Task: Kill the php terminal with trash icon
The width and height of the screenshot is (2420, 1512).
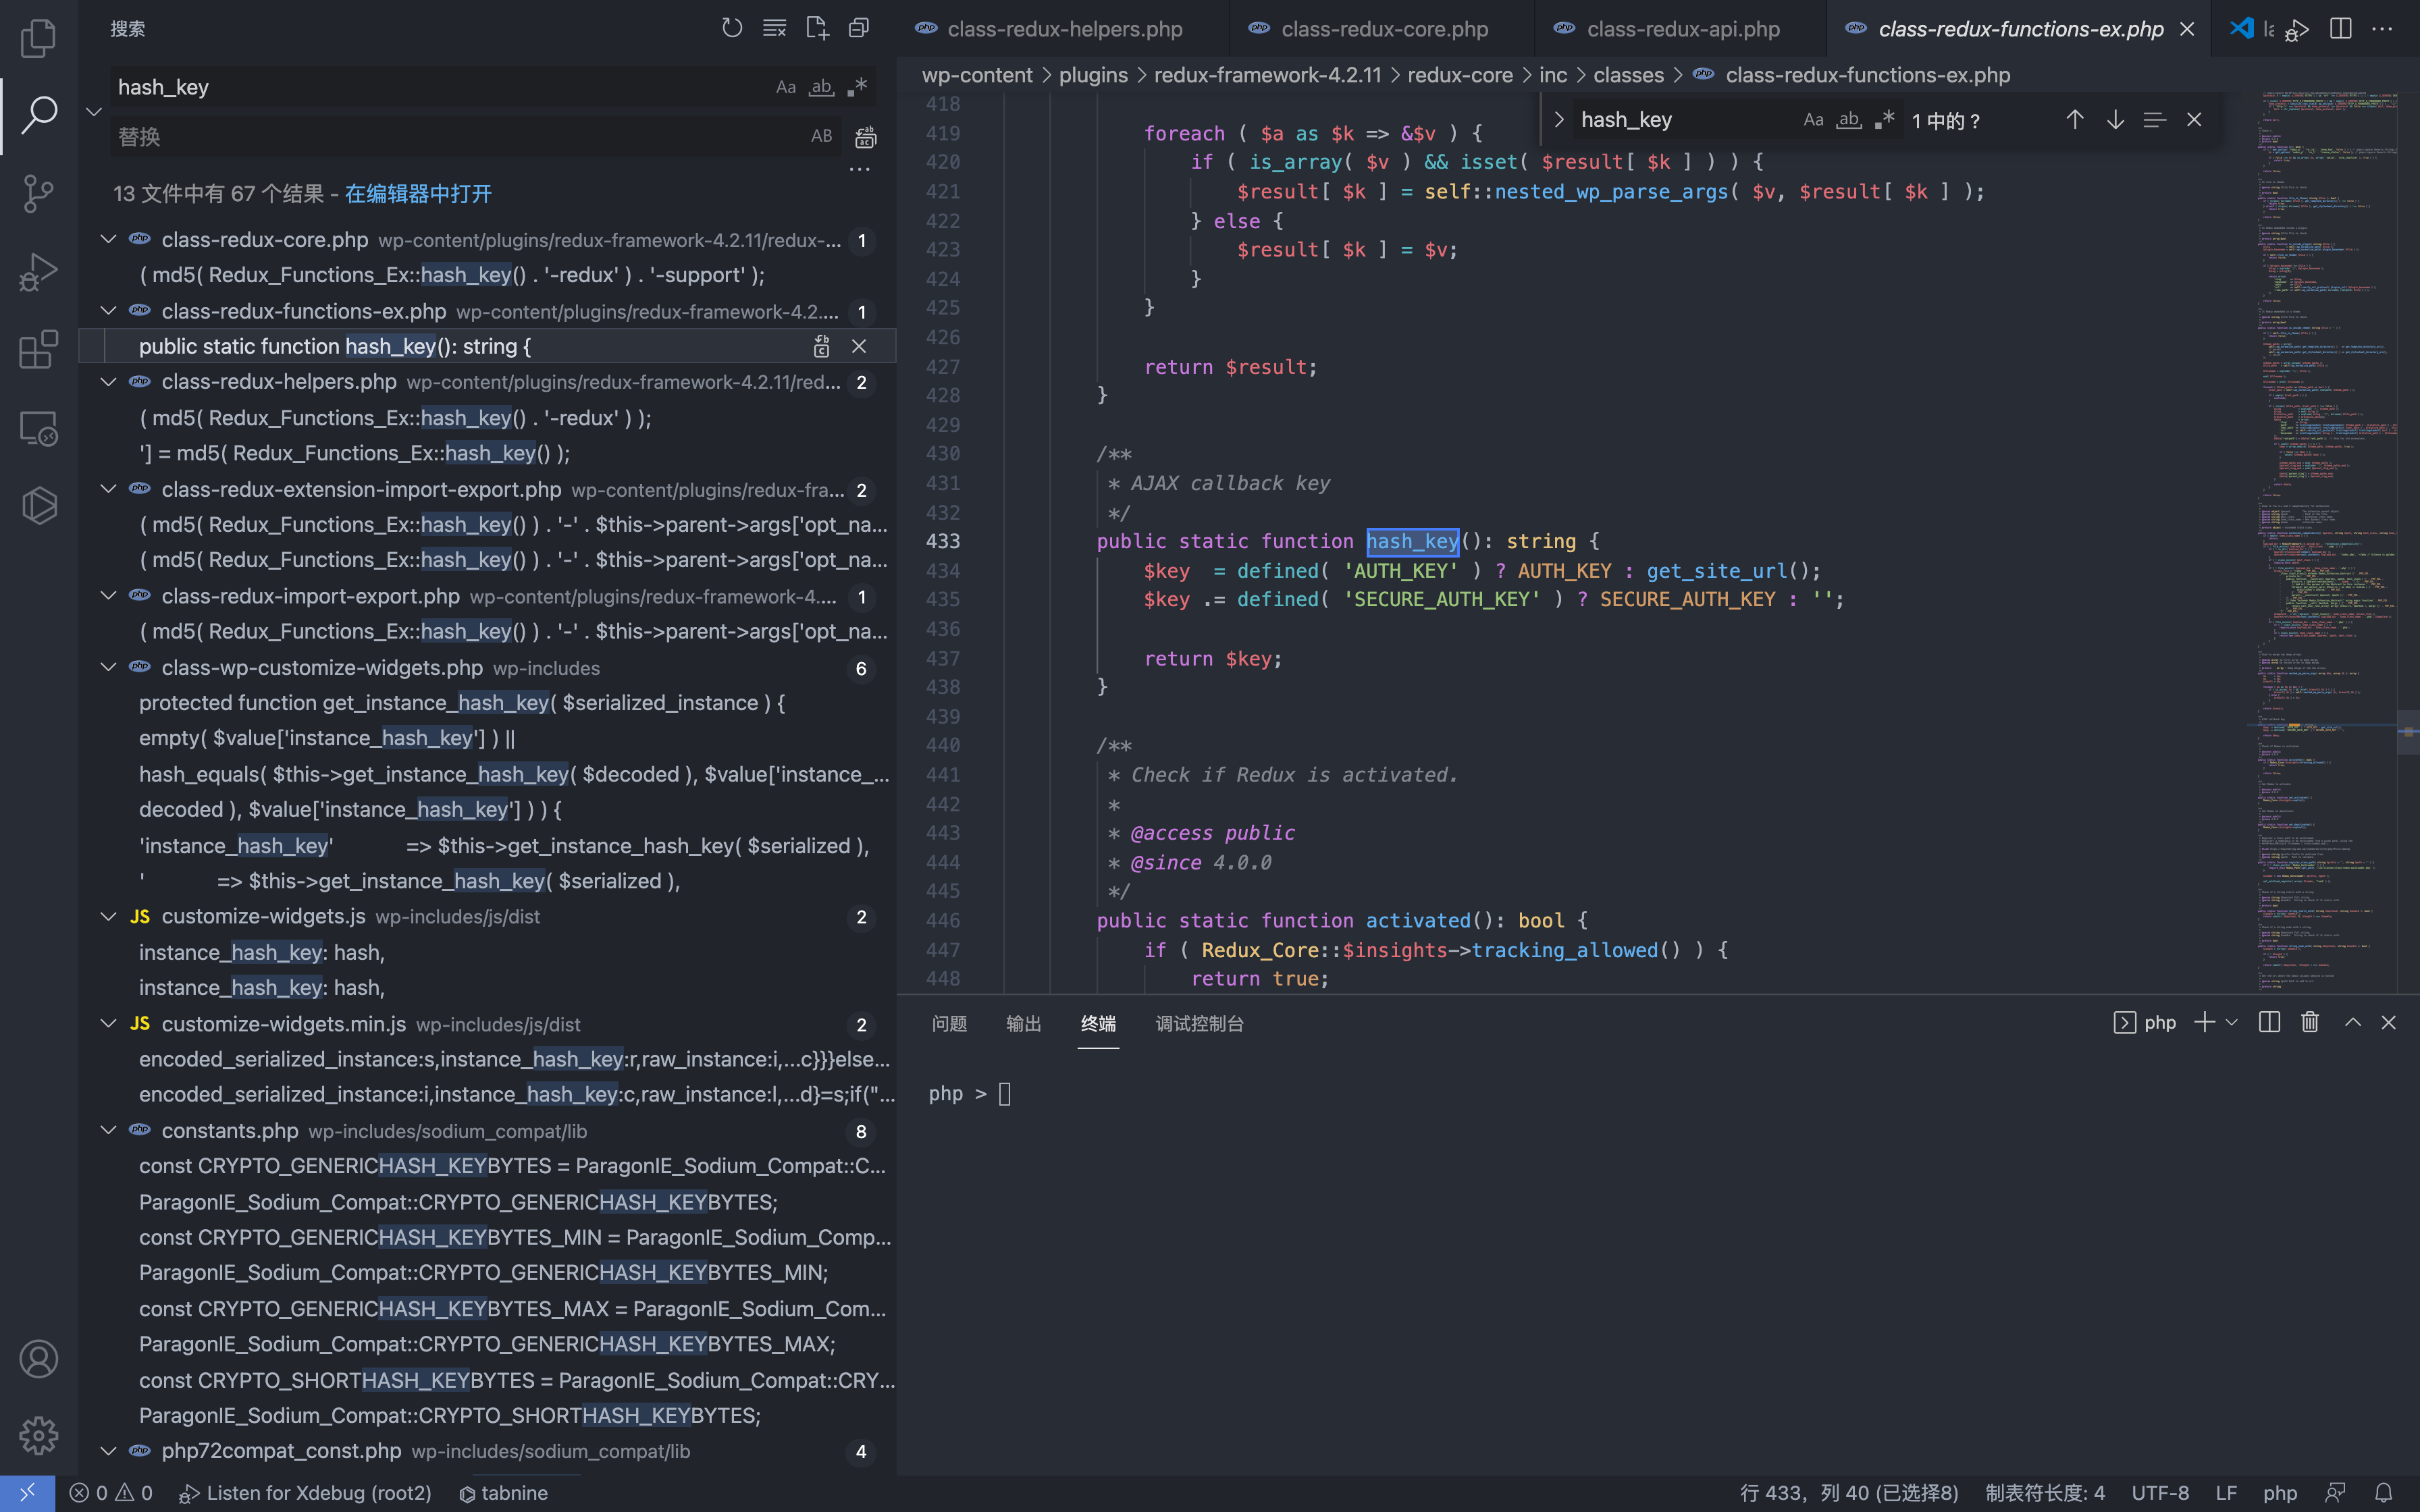Action: point(2309,1022)
